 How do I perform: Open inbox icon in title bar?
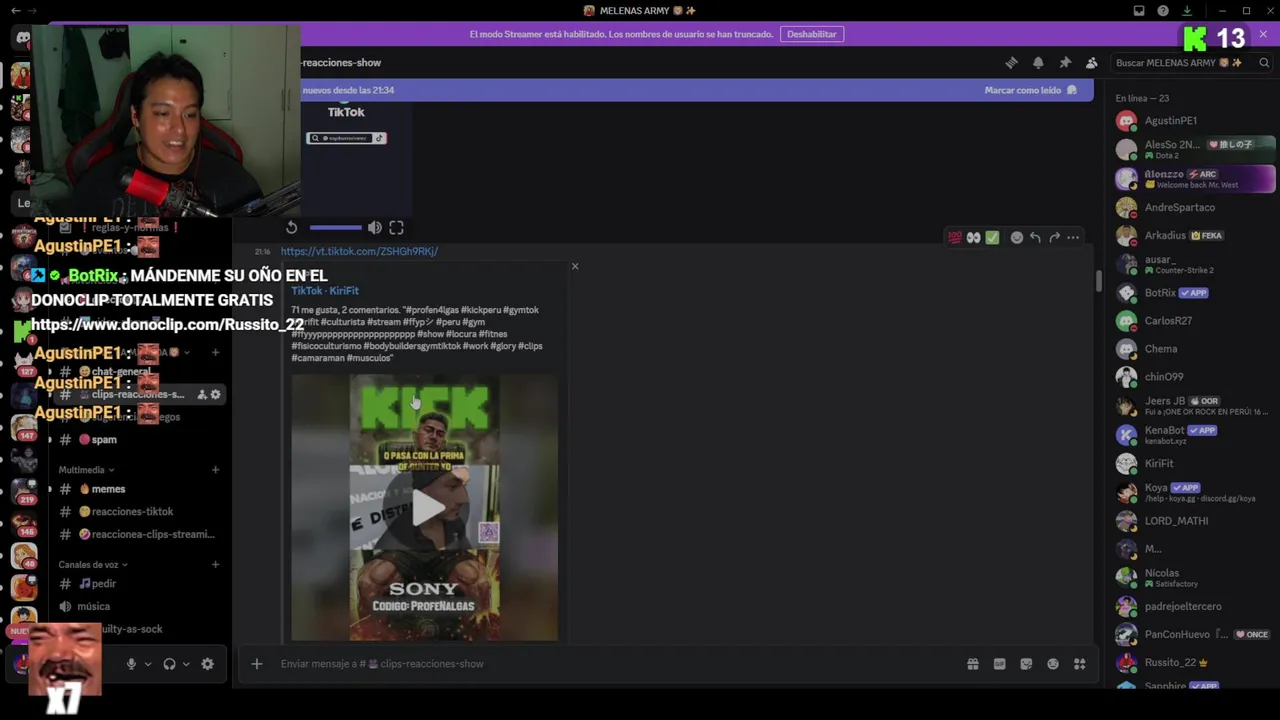[1139, 11]
